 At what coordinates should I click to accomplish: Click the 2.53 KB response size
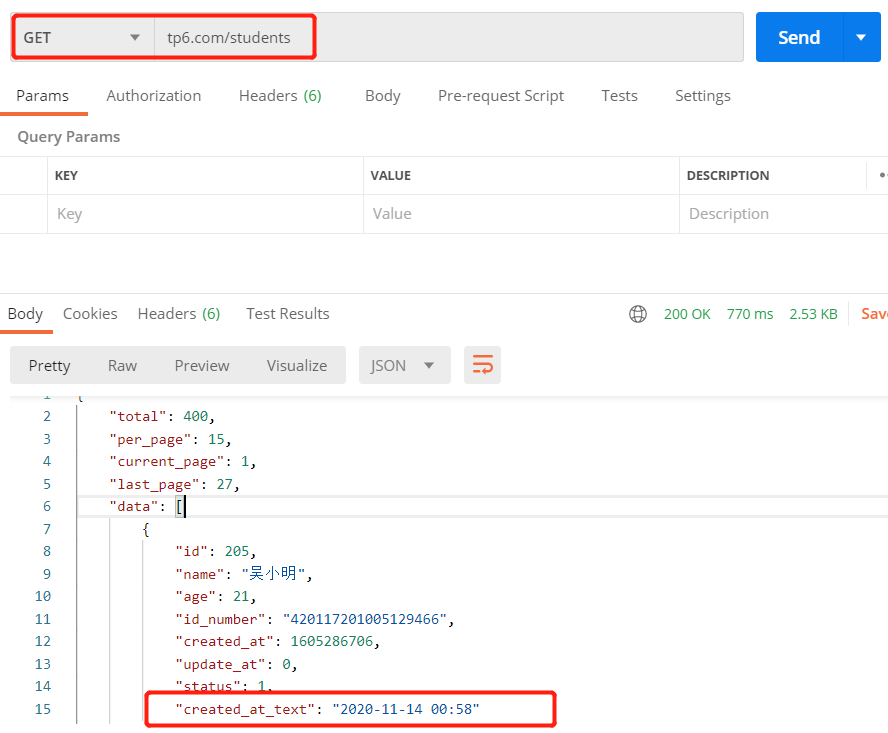(x=813, y=314)
